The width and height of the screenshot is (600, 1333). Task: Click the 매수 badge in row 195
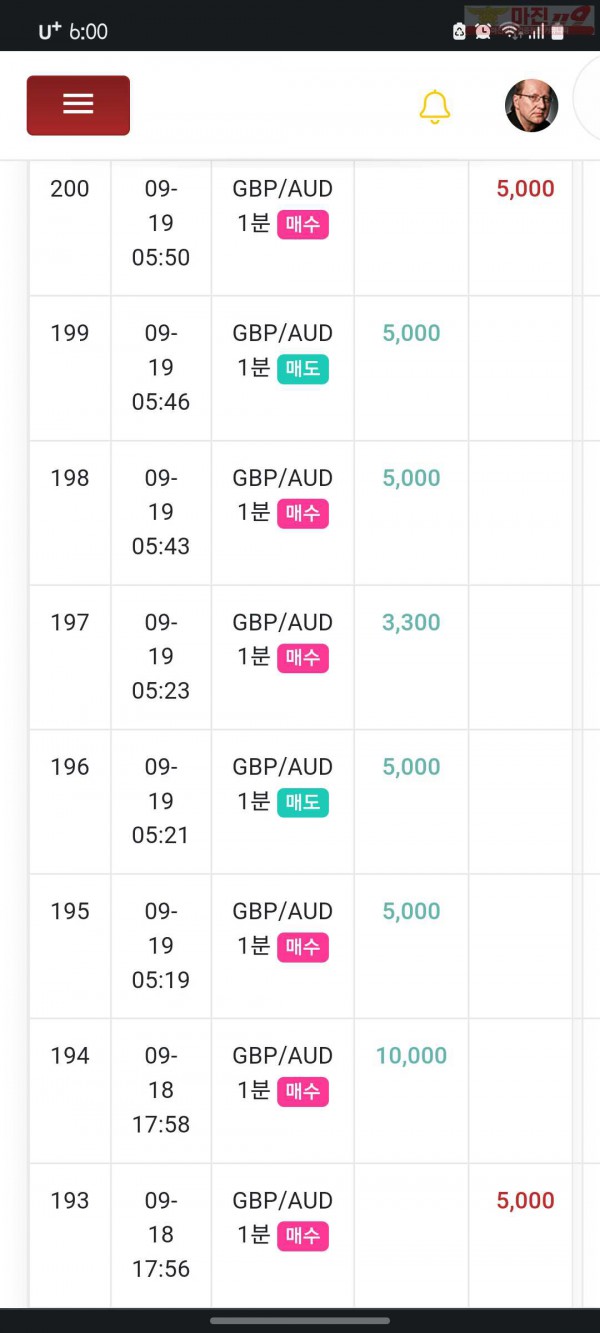click(x=303, y=947)
